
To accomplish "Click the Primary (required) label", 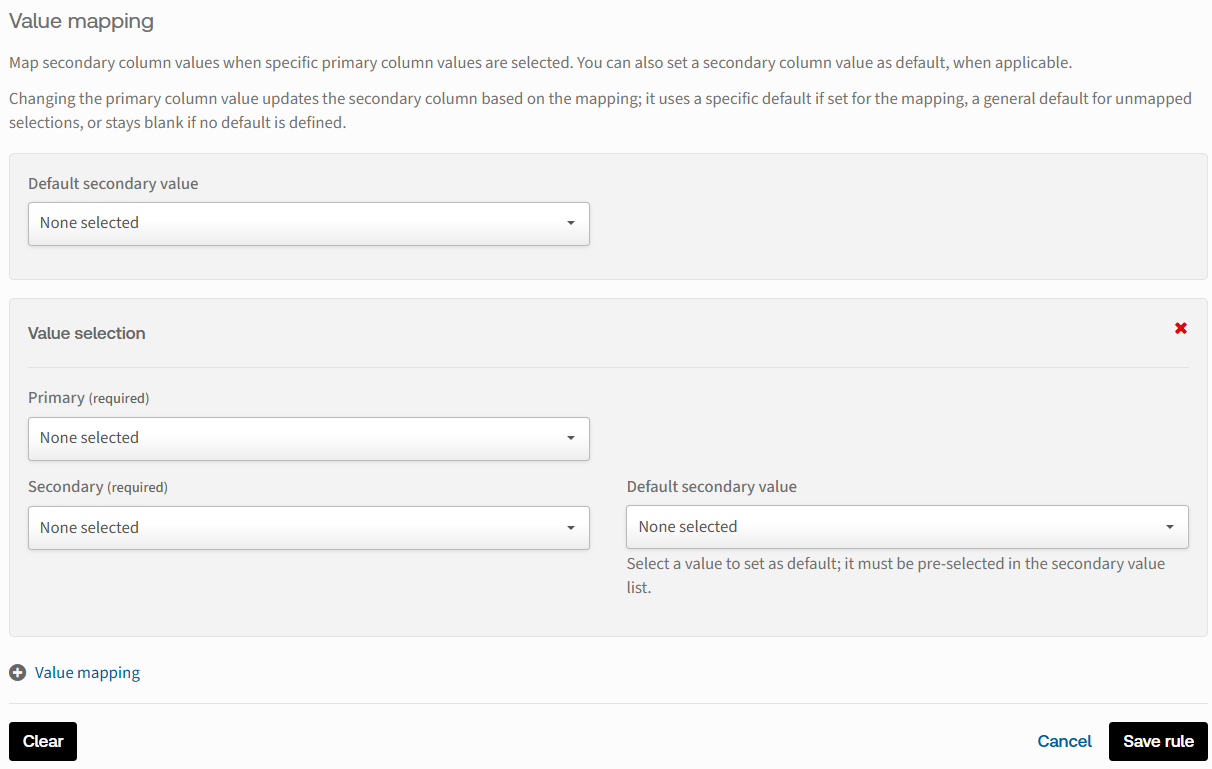I will pyautogui.click(x=88, y=398).
